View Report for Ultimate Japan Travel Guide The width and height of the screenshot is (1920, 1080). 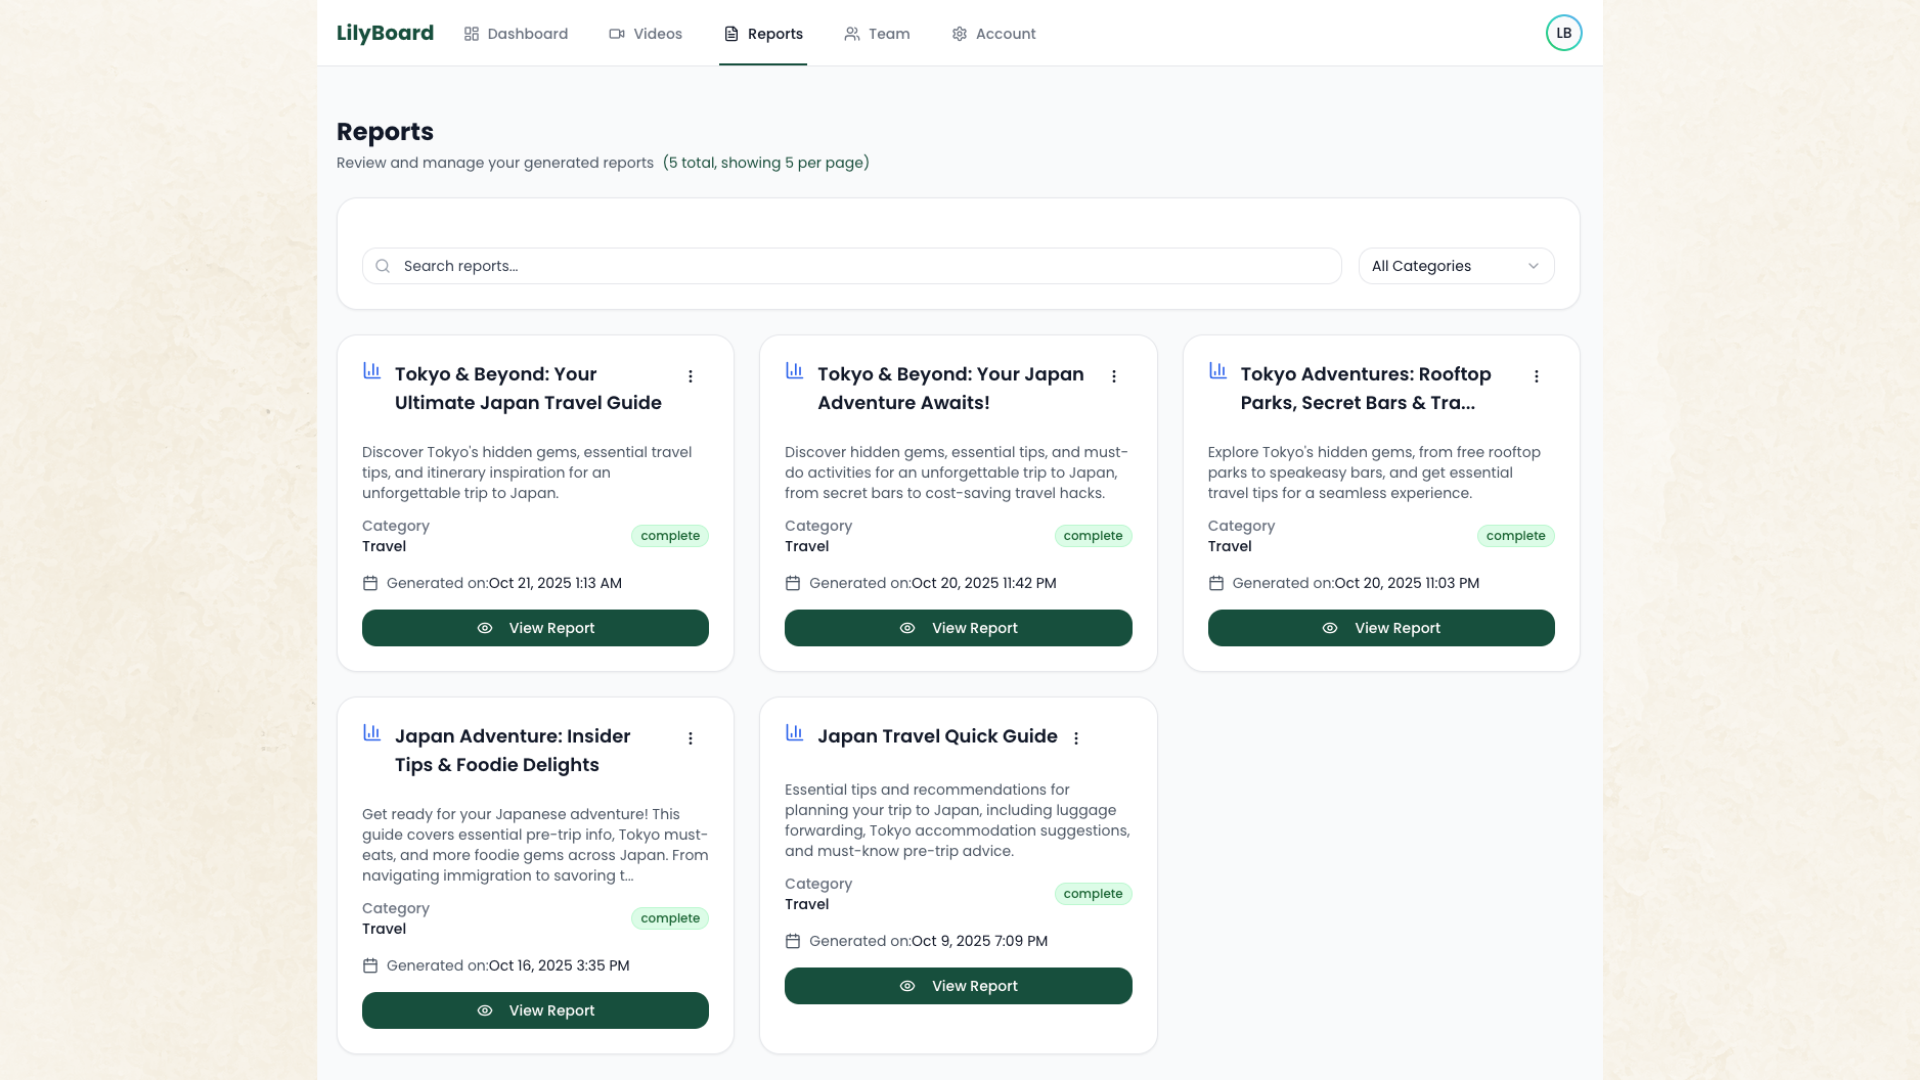click(x=535, y=628)
